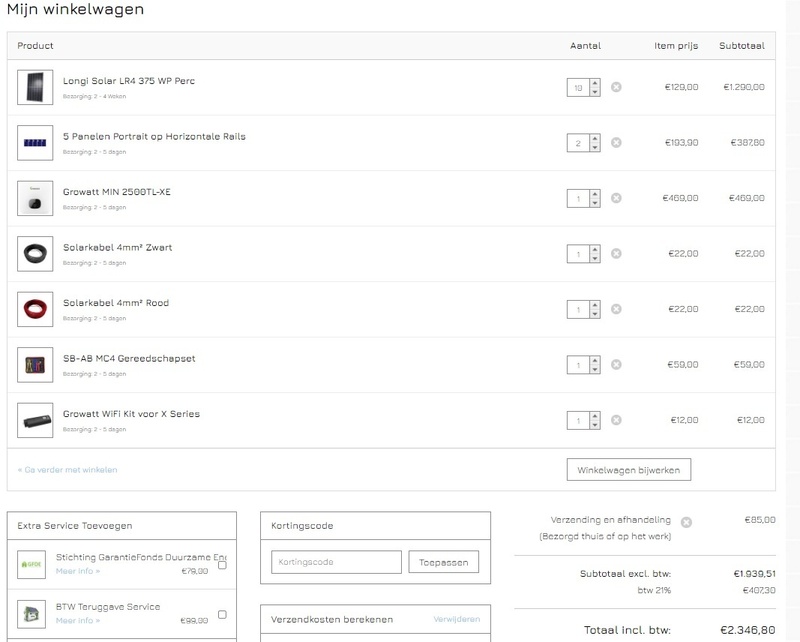This screenshot has height=642, width=800.
Task: Remove Longi Solar LR4 375 WP from cart
Action: pyautogui.click(x=616, y=87)
